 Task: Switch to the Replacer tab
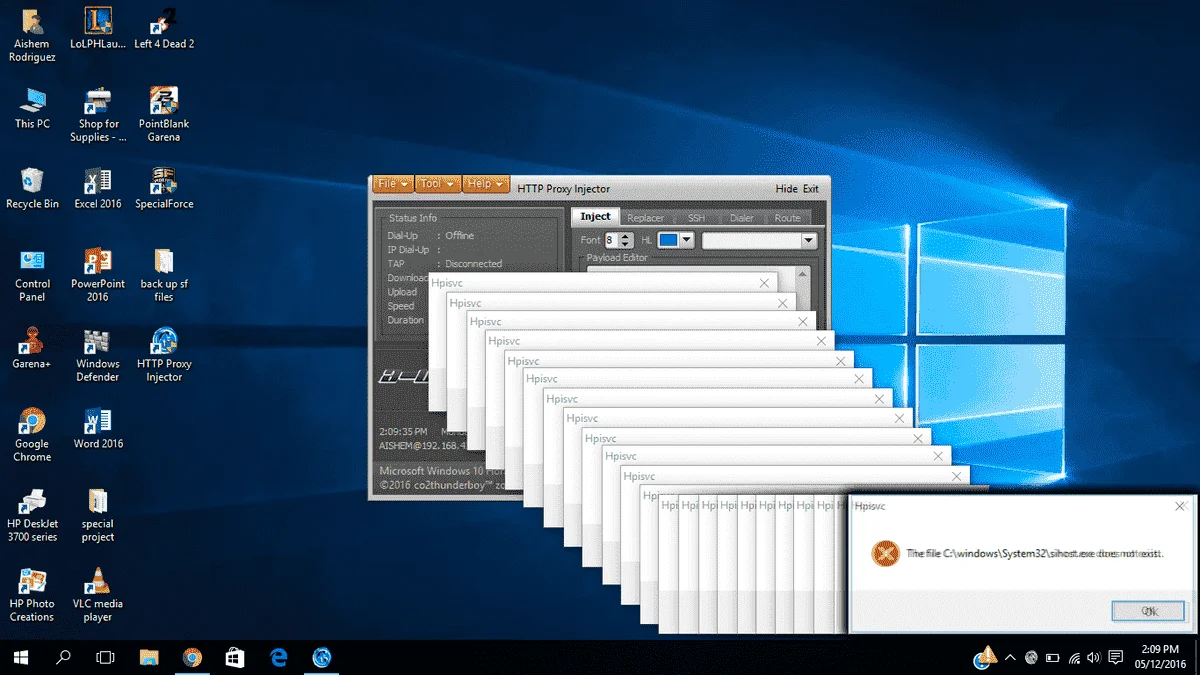tap(645, 218)
